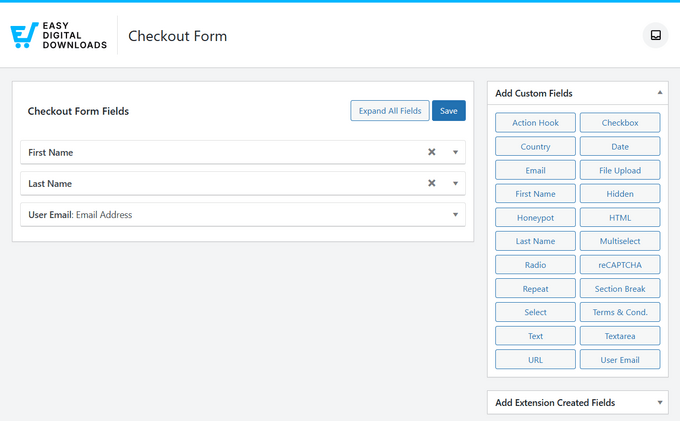Viewport: 680px width, 421px height.
Task: Add a Checkbox custom field
Action: point(620,123)
